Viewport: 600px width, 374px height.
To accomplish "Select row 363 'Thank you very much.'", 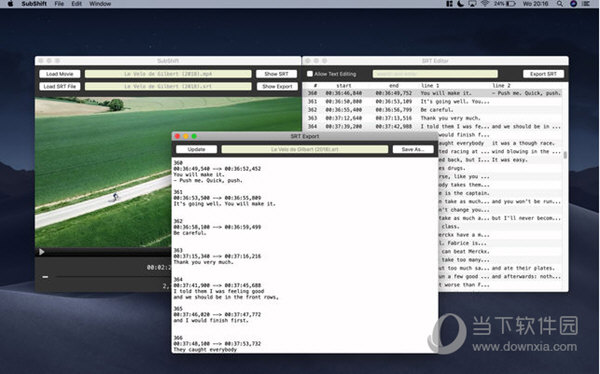I will (x=432, y=118).
